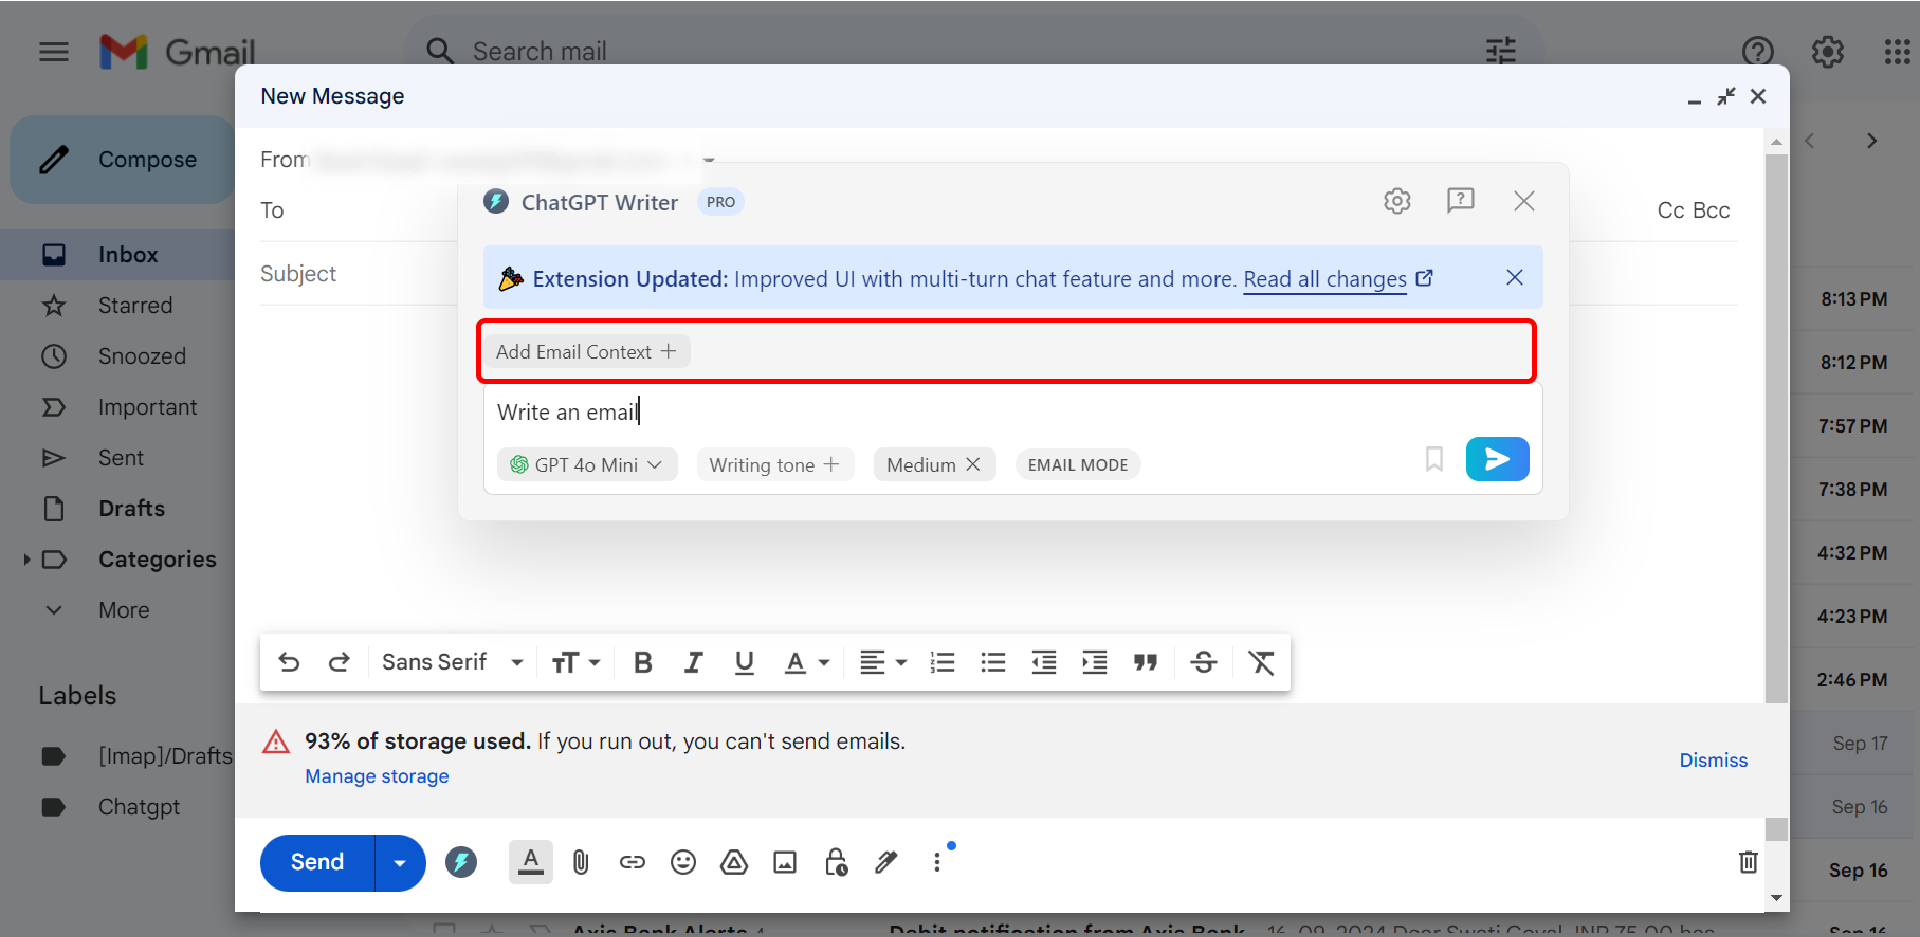
Task: Show the Cc field
Action: [1670, 211]
